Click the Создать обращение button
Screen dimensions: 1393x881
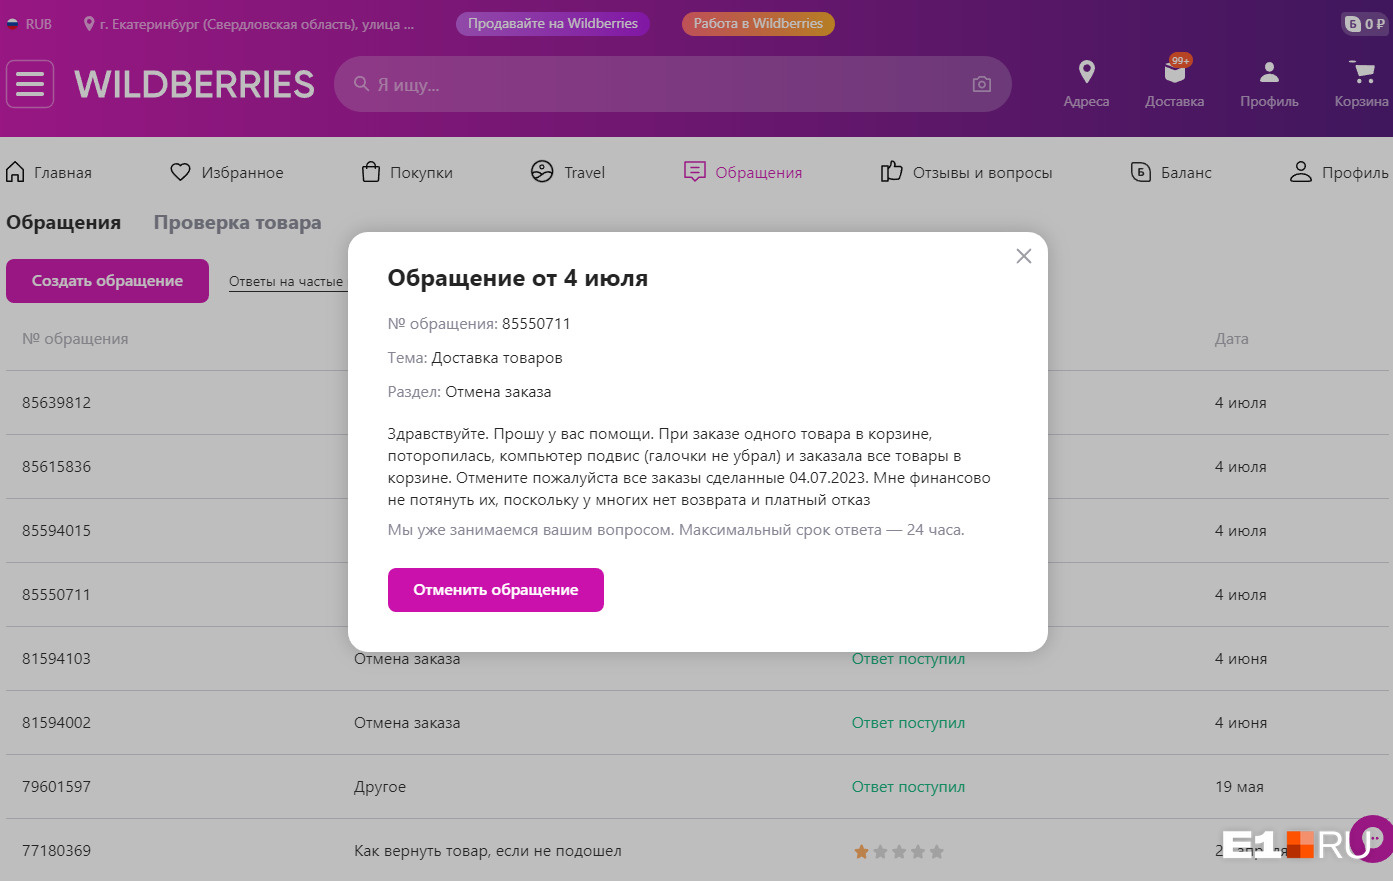pos(107,281)
